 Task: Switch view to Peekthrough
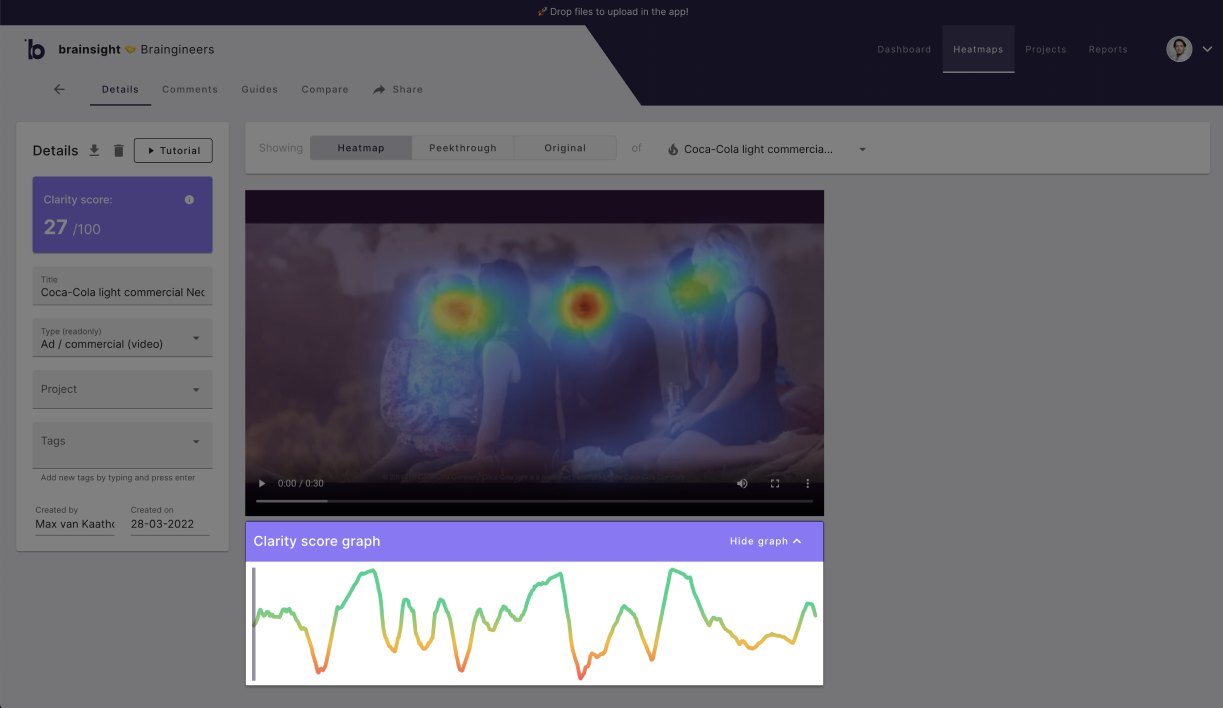pos(463,148)
